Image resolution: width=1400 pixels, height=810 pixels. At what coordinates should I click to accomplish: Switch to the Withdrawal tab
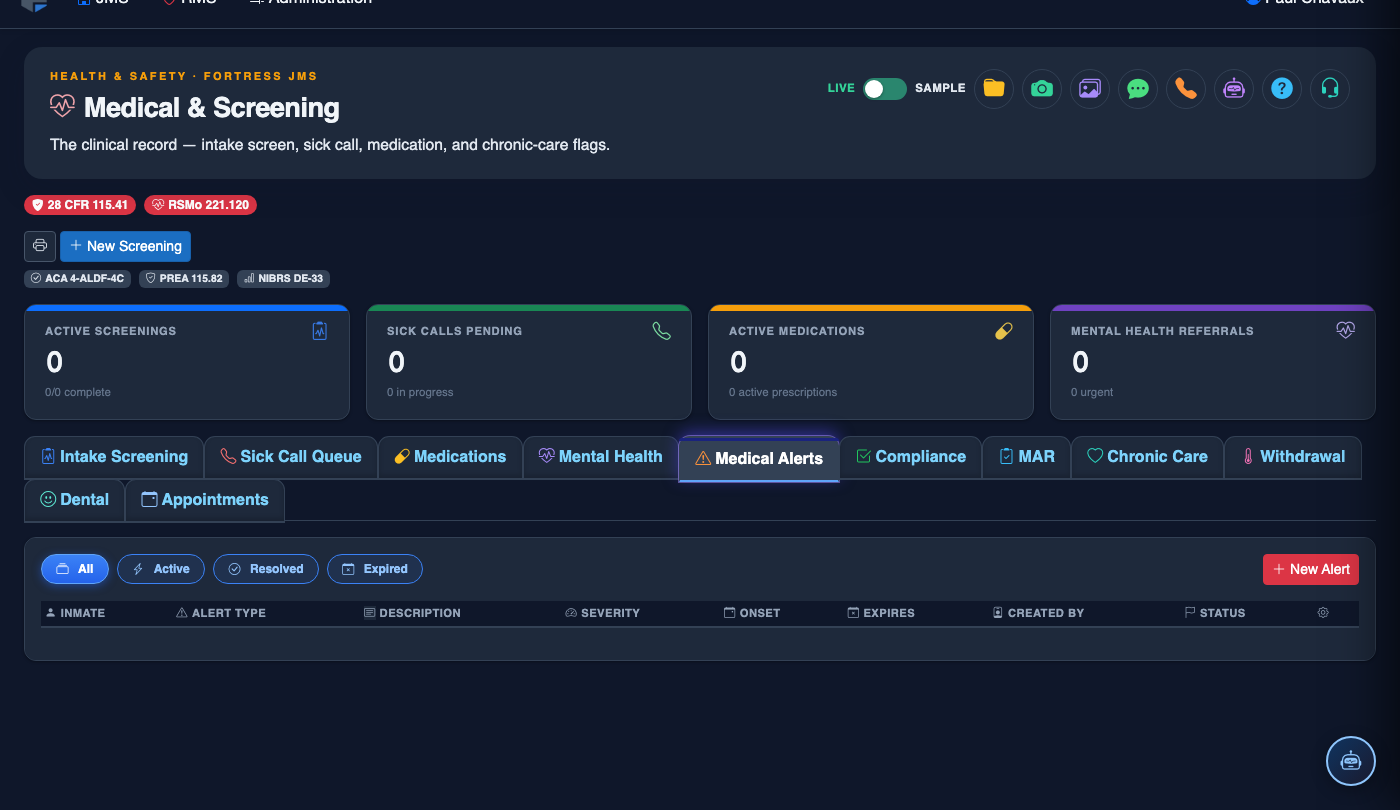point(1293,457)
